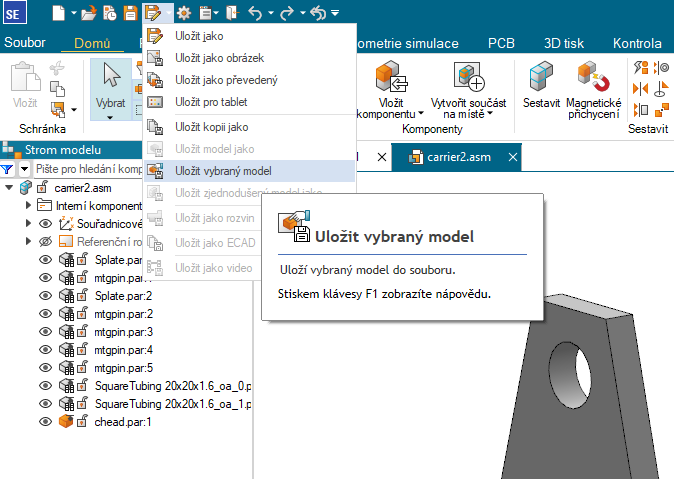
Task: Toggle visibility of mtgpin.par:3
Action: coord(45,331)
